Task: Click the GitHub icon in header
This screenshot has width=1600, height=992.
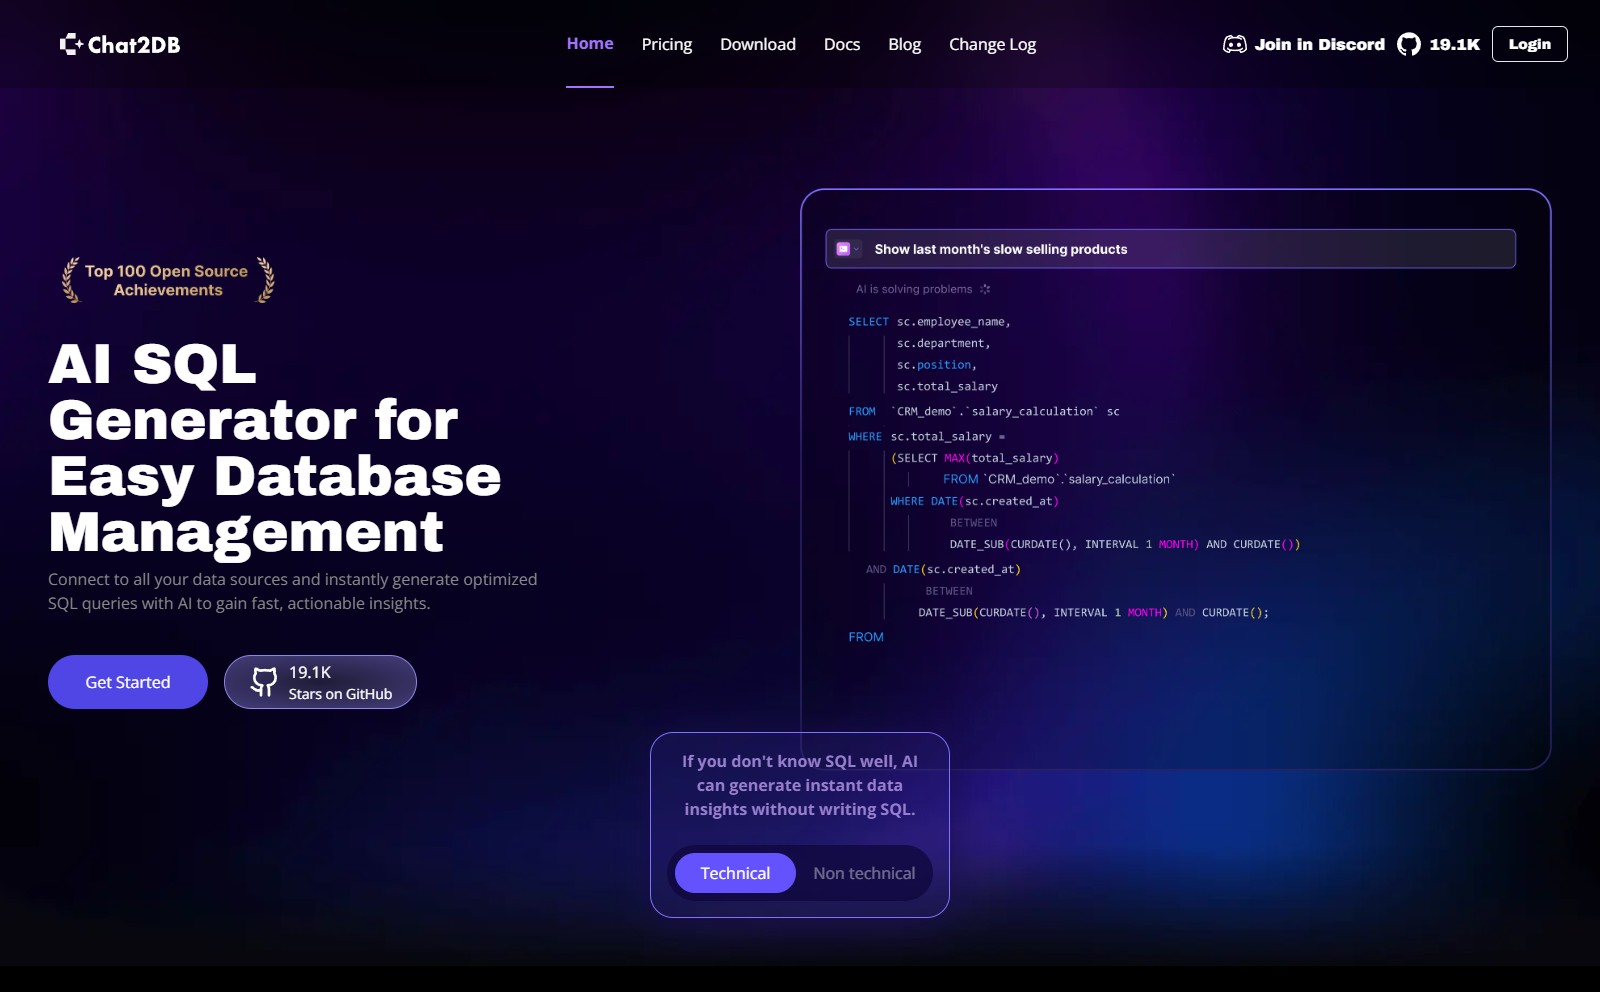Action: coord(1409,44)
